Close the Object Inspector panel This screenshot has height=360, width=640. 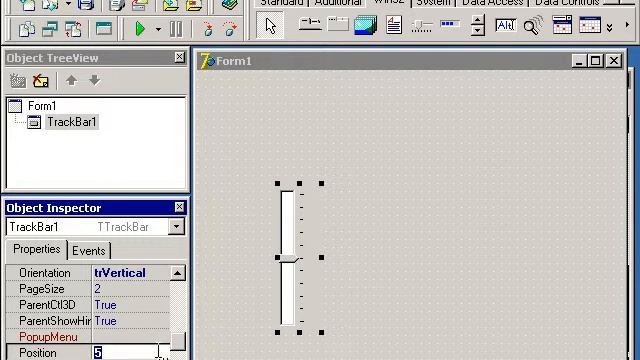point(179,207)
